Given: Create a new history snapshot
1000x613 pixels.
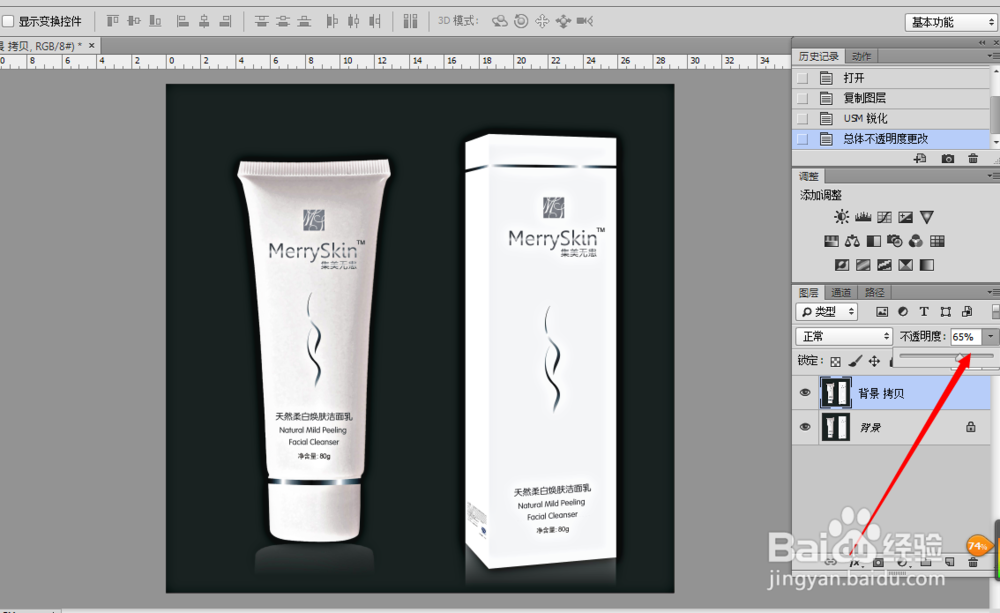Looking at the screenshot, I should 948,158.
